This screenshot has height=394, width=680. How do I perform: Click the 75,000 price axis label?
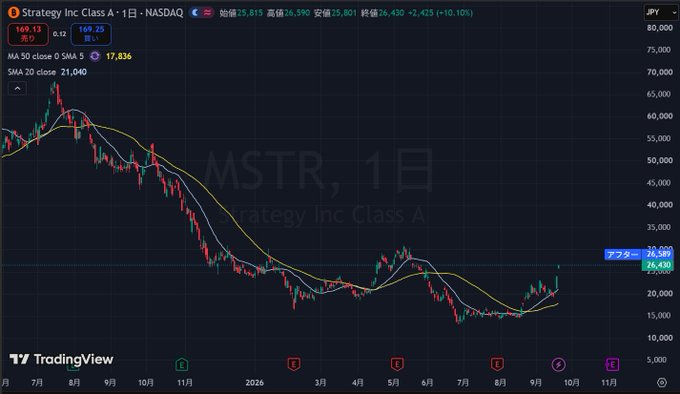[660, 50]
